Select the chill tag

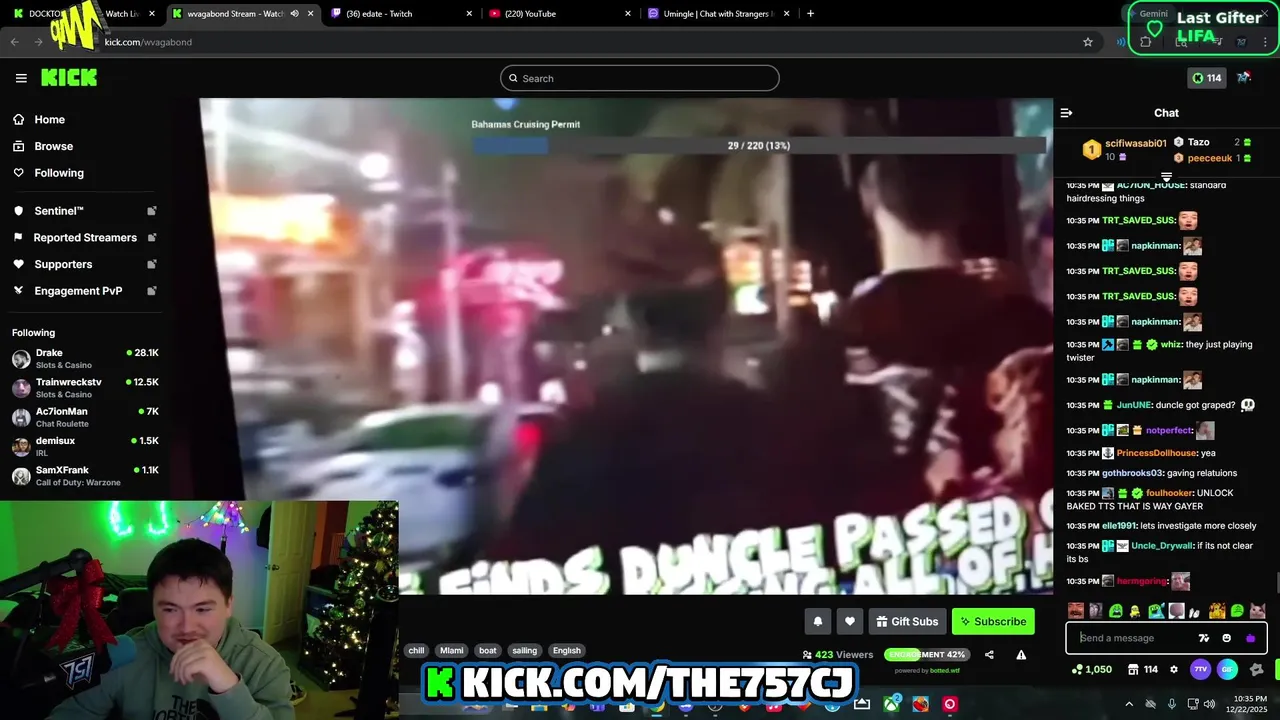416,650
